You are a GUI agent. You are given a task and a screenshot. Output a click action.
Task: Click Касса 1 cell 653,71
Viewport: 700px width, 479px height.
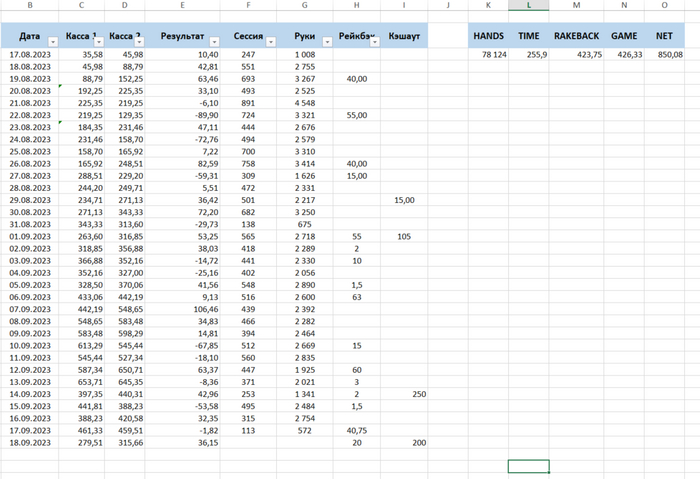tap(82, 382)
